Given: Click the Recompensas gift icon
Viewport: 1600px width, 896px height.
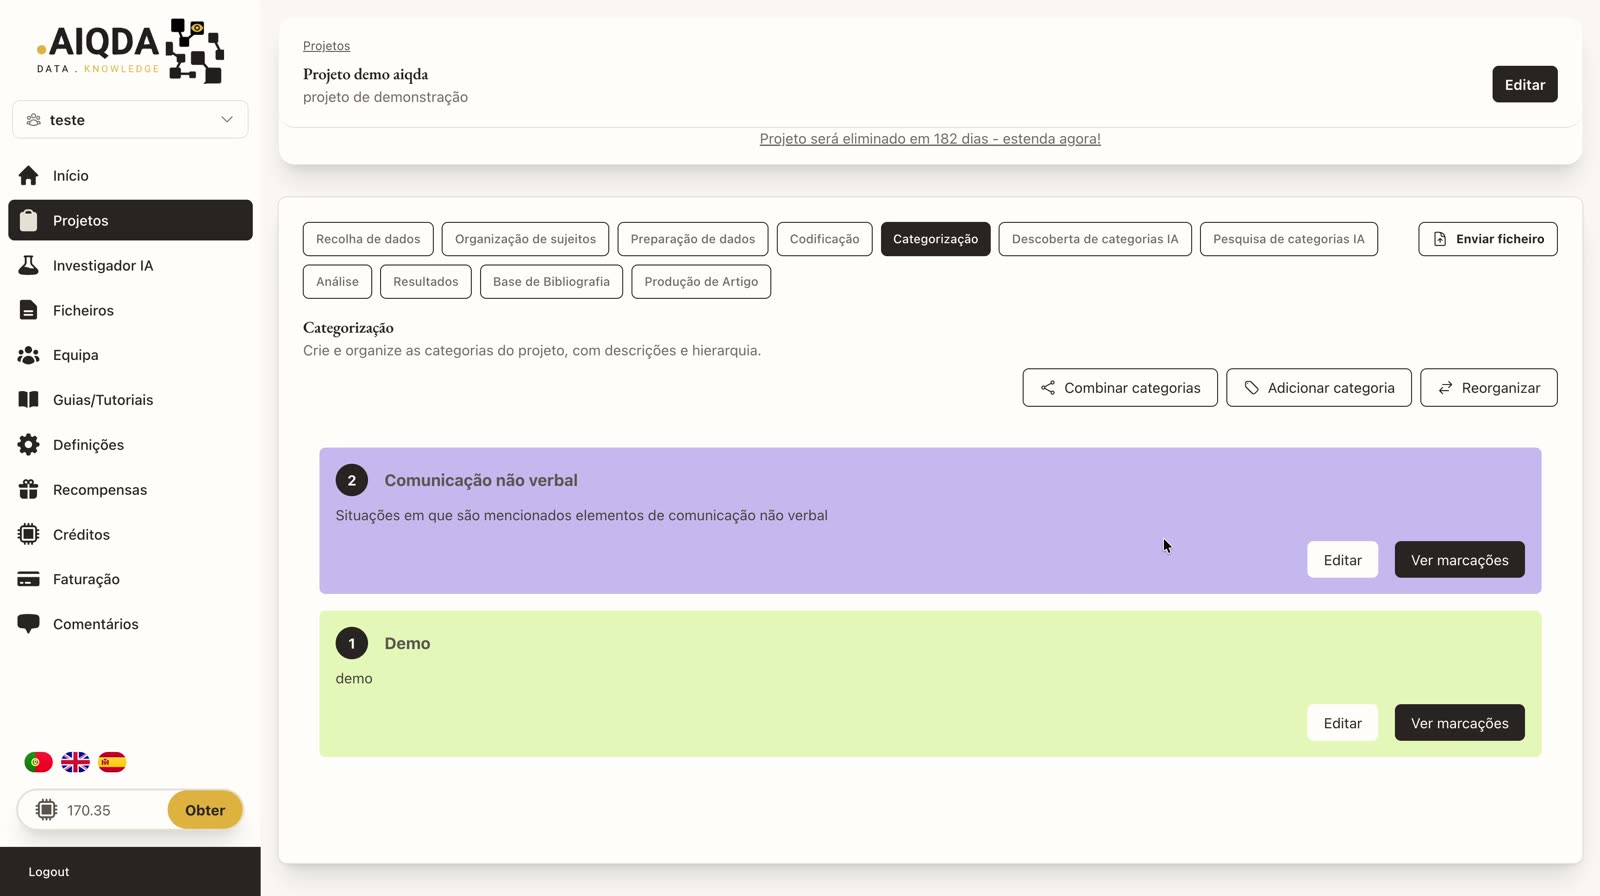Looking at the screenshot, I should pyautogui.click(x=29, y=490).
